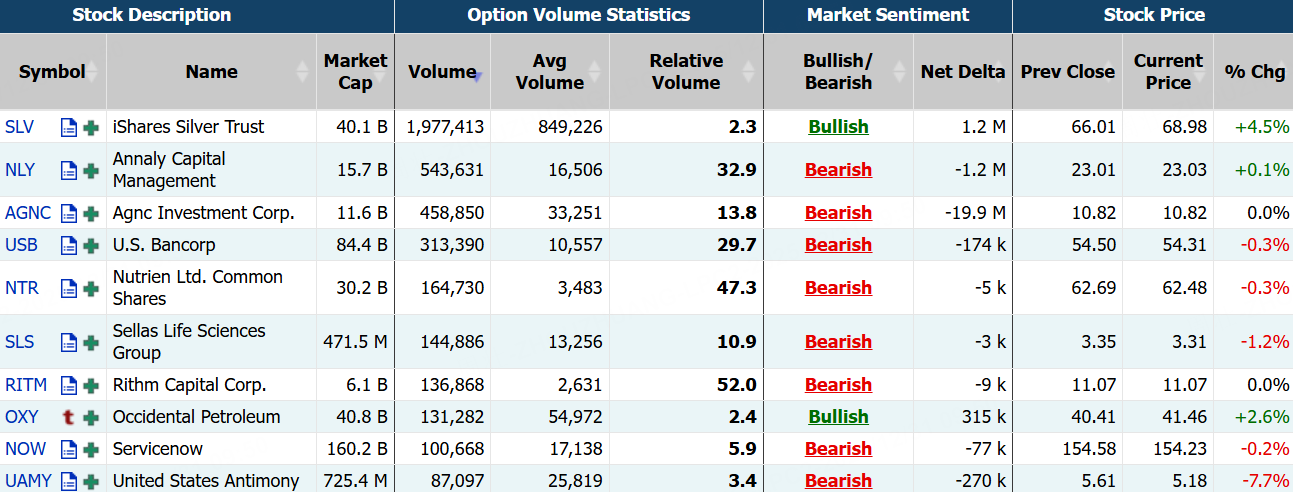Sort by the Market Cap column header
Screen dimensions: 1293x492
click(355, 72)
